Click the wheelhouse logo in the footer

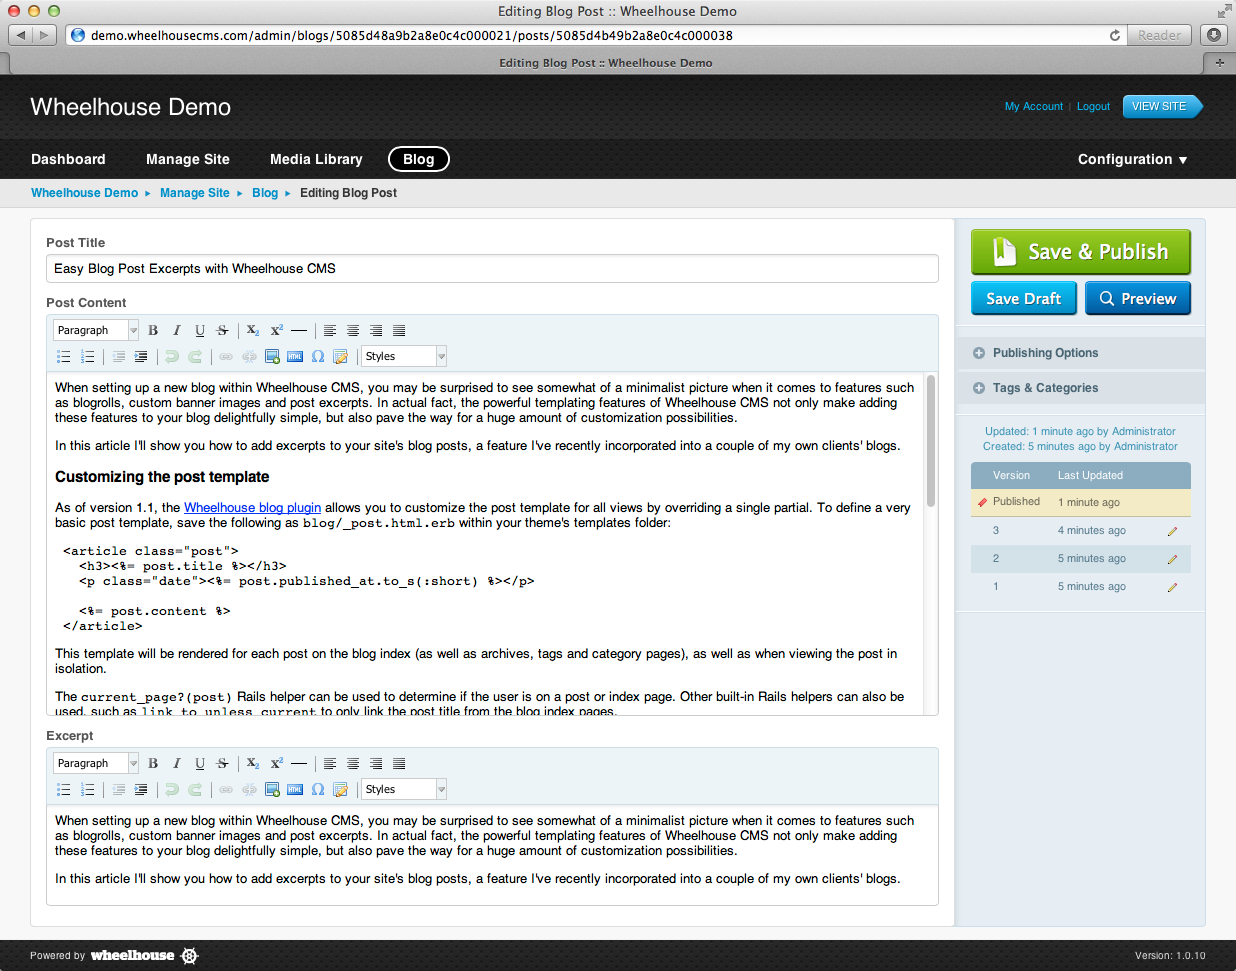point(144,955)
